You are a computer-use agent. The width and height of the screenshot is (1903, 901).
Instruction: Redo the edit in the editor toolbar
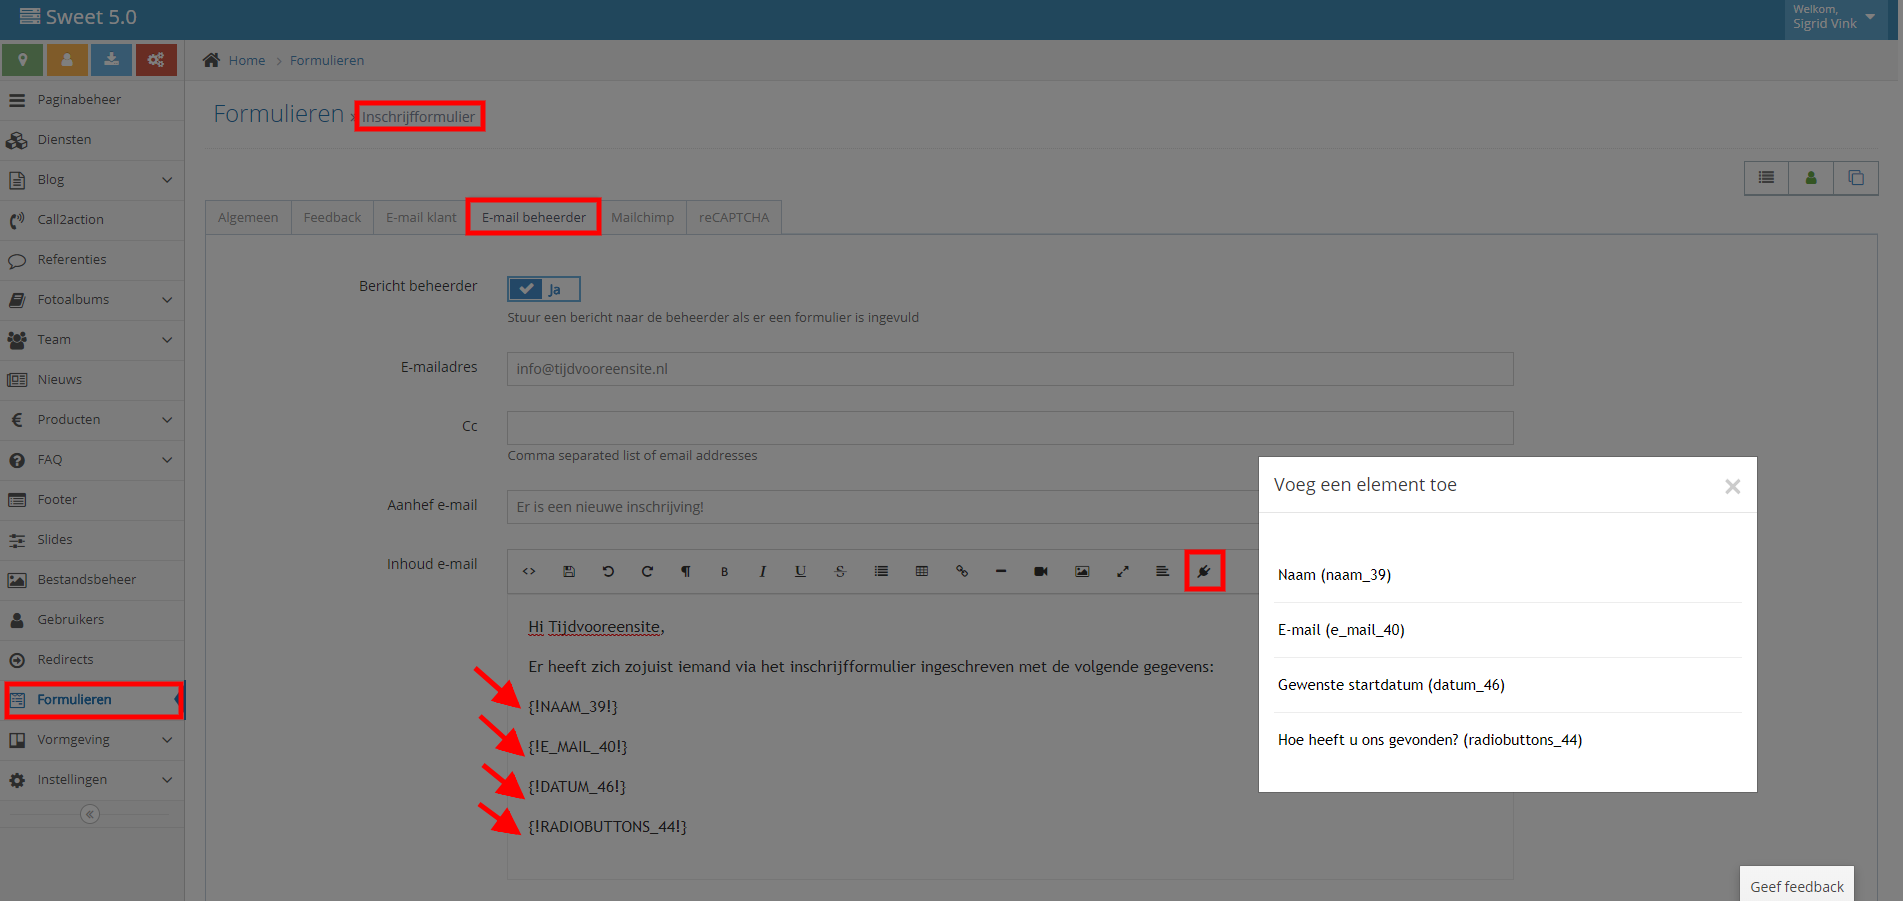coord(647,571)
